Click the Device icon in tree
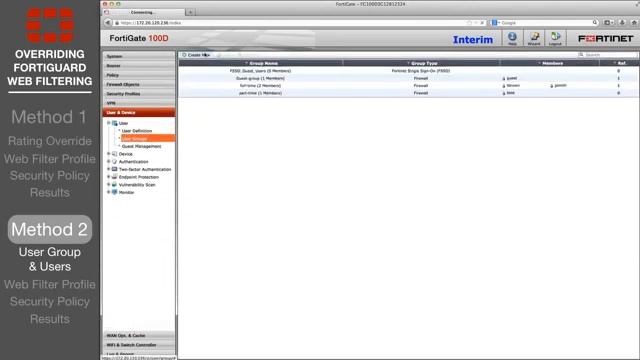This screenshot has width=640, height=360. [x=115, y=154]
